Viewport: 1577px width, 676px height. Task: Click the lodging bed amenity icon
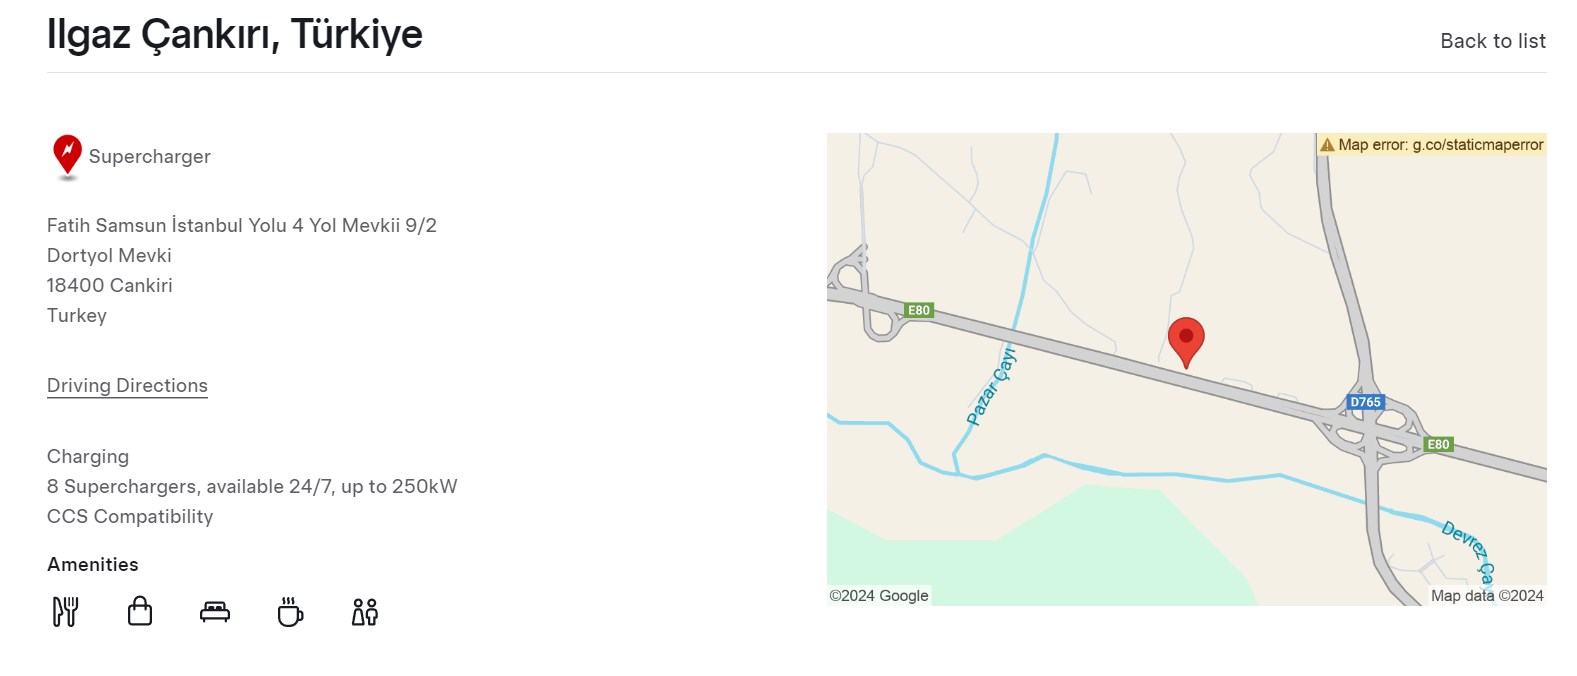(215, 612)
